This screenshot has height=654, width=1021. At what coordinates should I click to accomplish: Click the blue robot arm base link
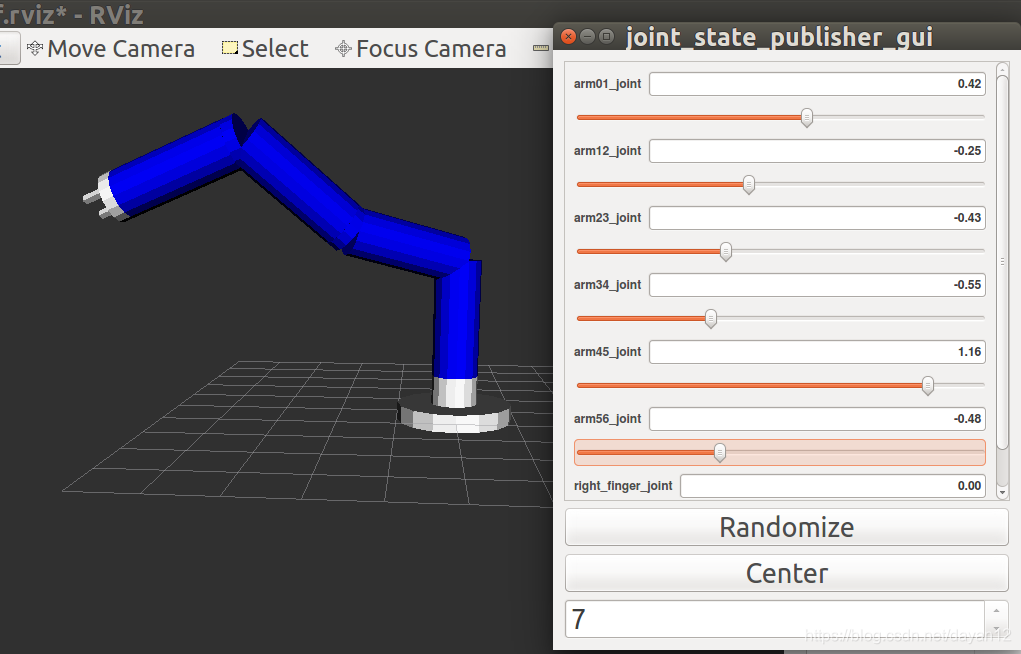click(456, 319)
